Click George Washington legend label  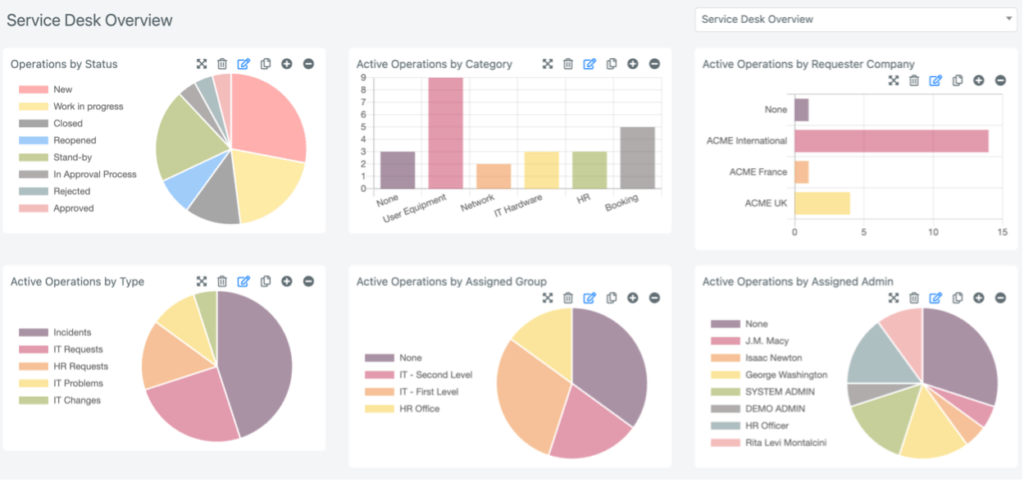click(x=786, y=375)
